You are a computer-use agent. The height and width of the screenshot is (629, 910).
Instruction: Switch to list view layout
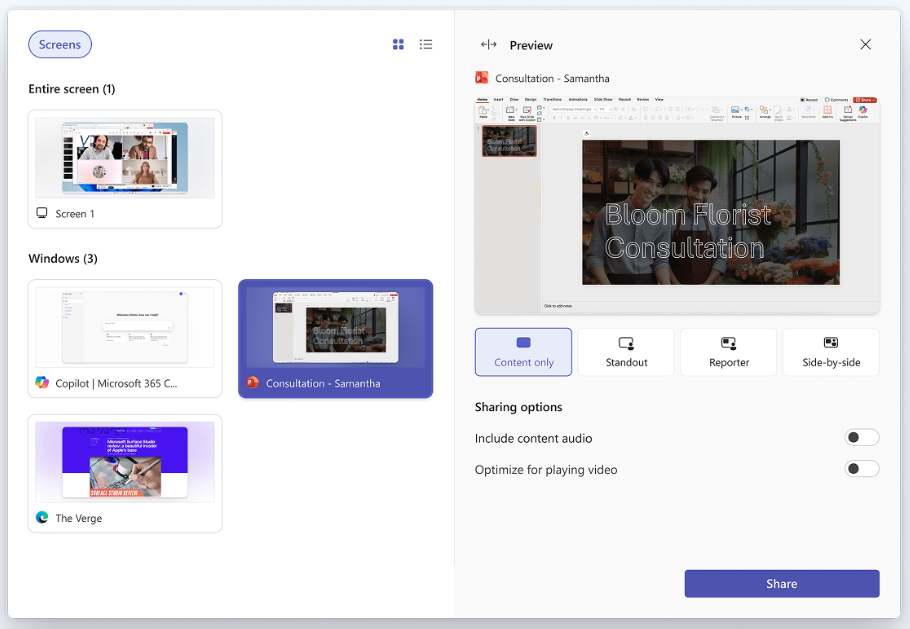pyautogui.click(x=426, y=44)
